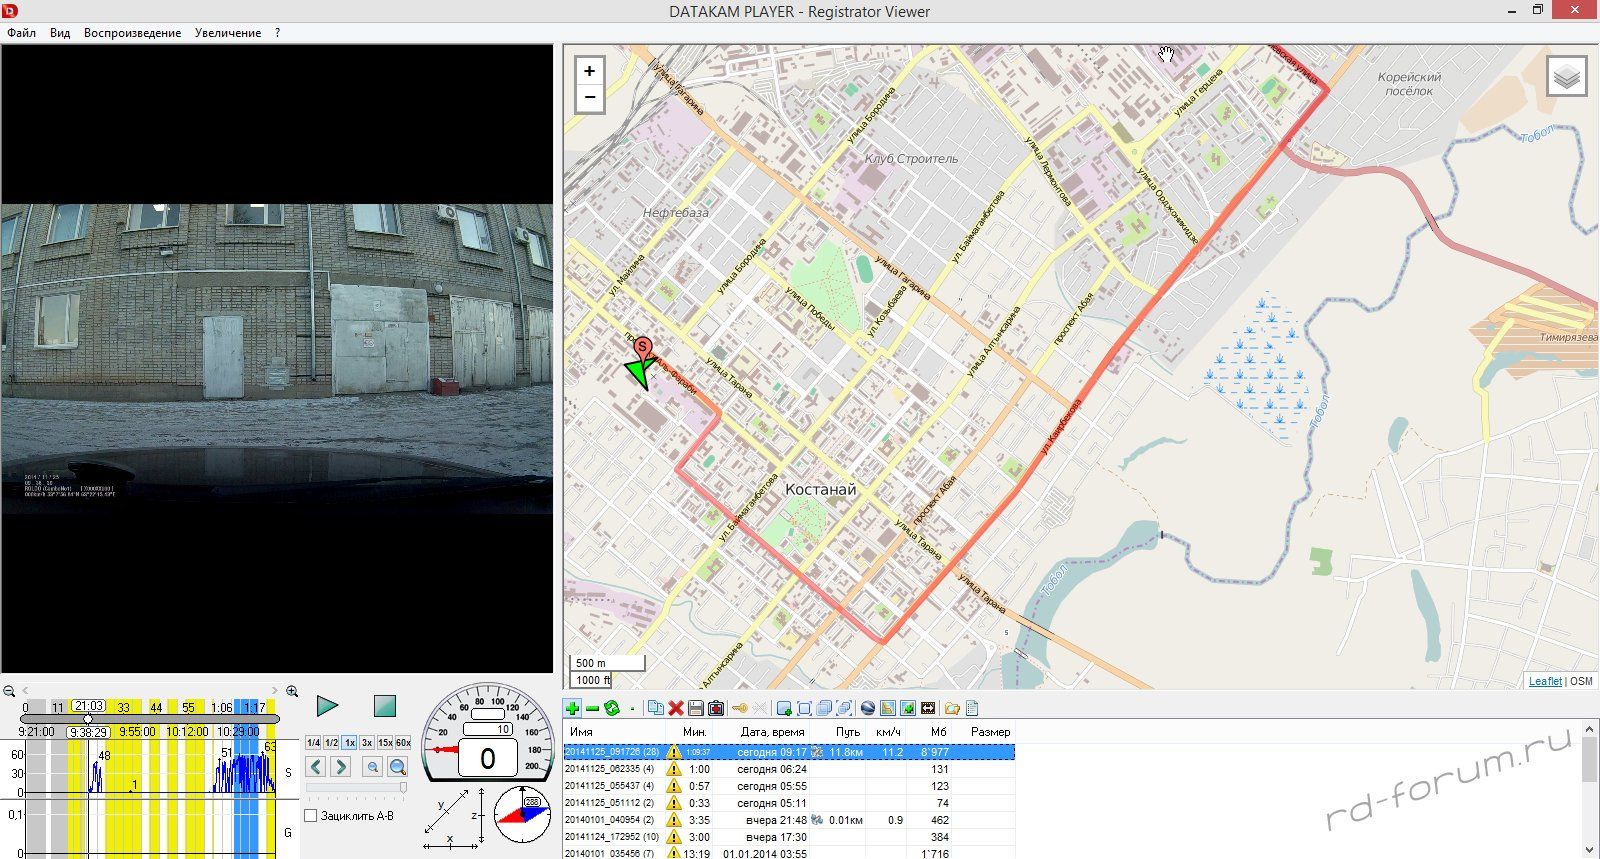Set playback speed to 60x
The width and height of the screenshot is (1600, 859).
403,743
